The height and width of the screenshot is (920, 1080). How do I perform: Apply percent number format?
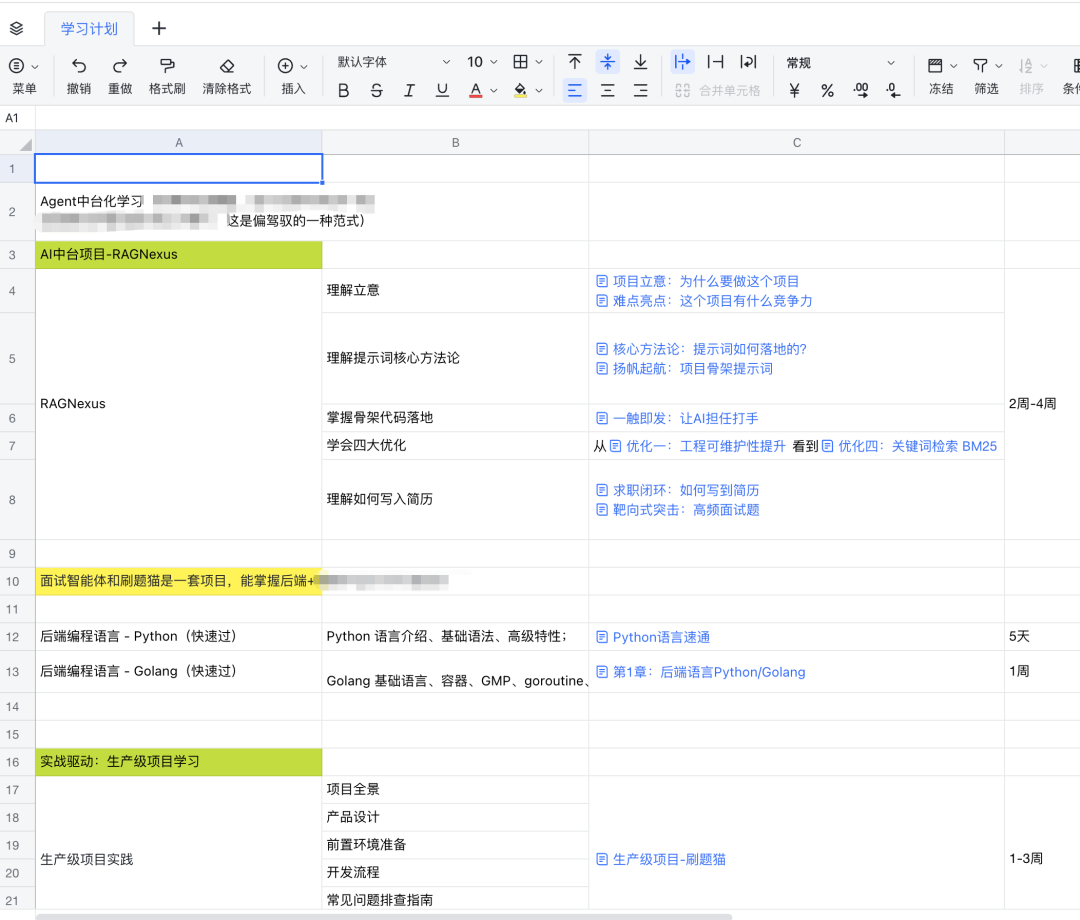coord(827,90)
